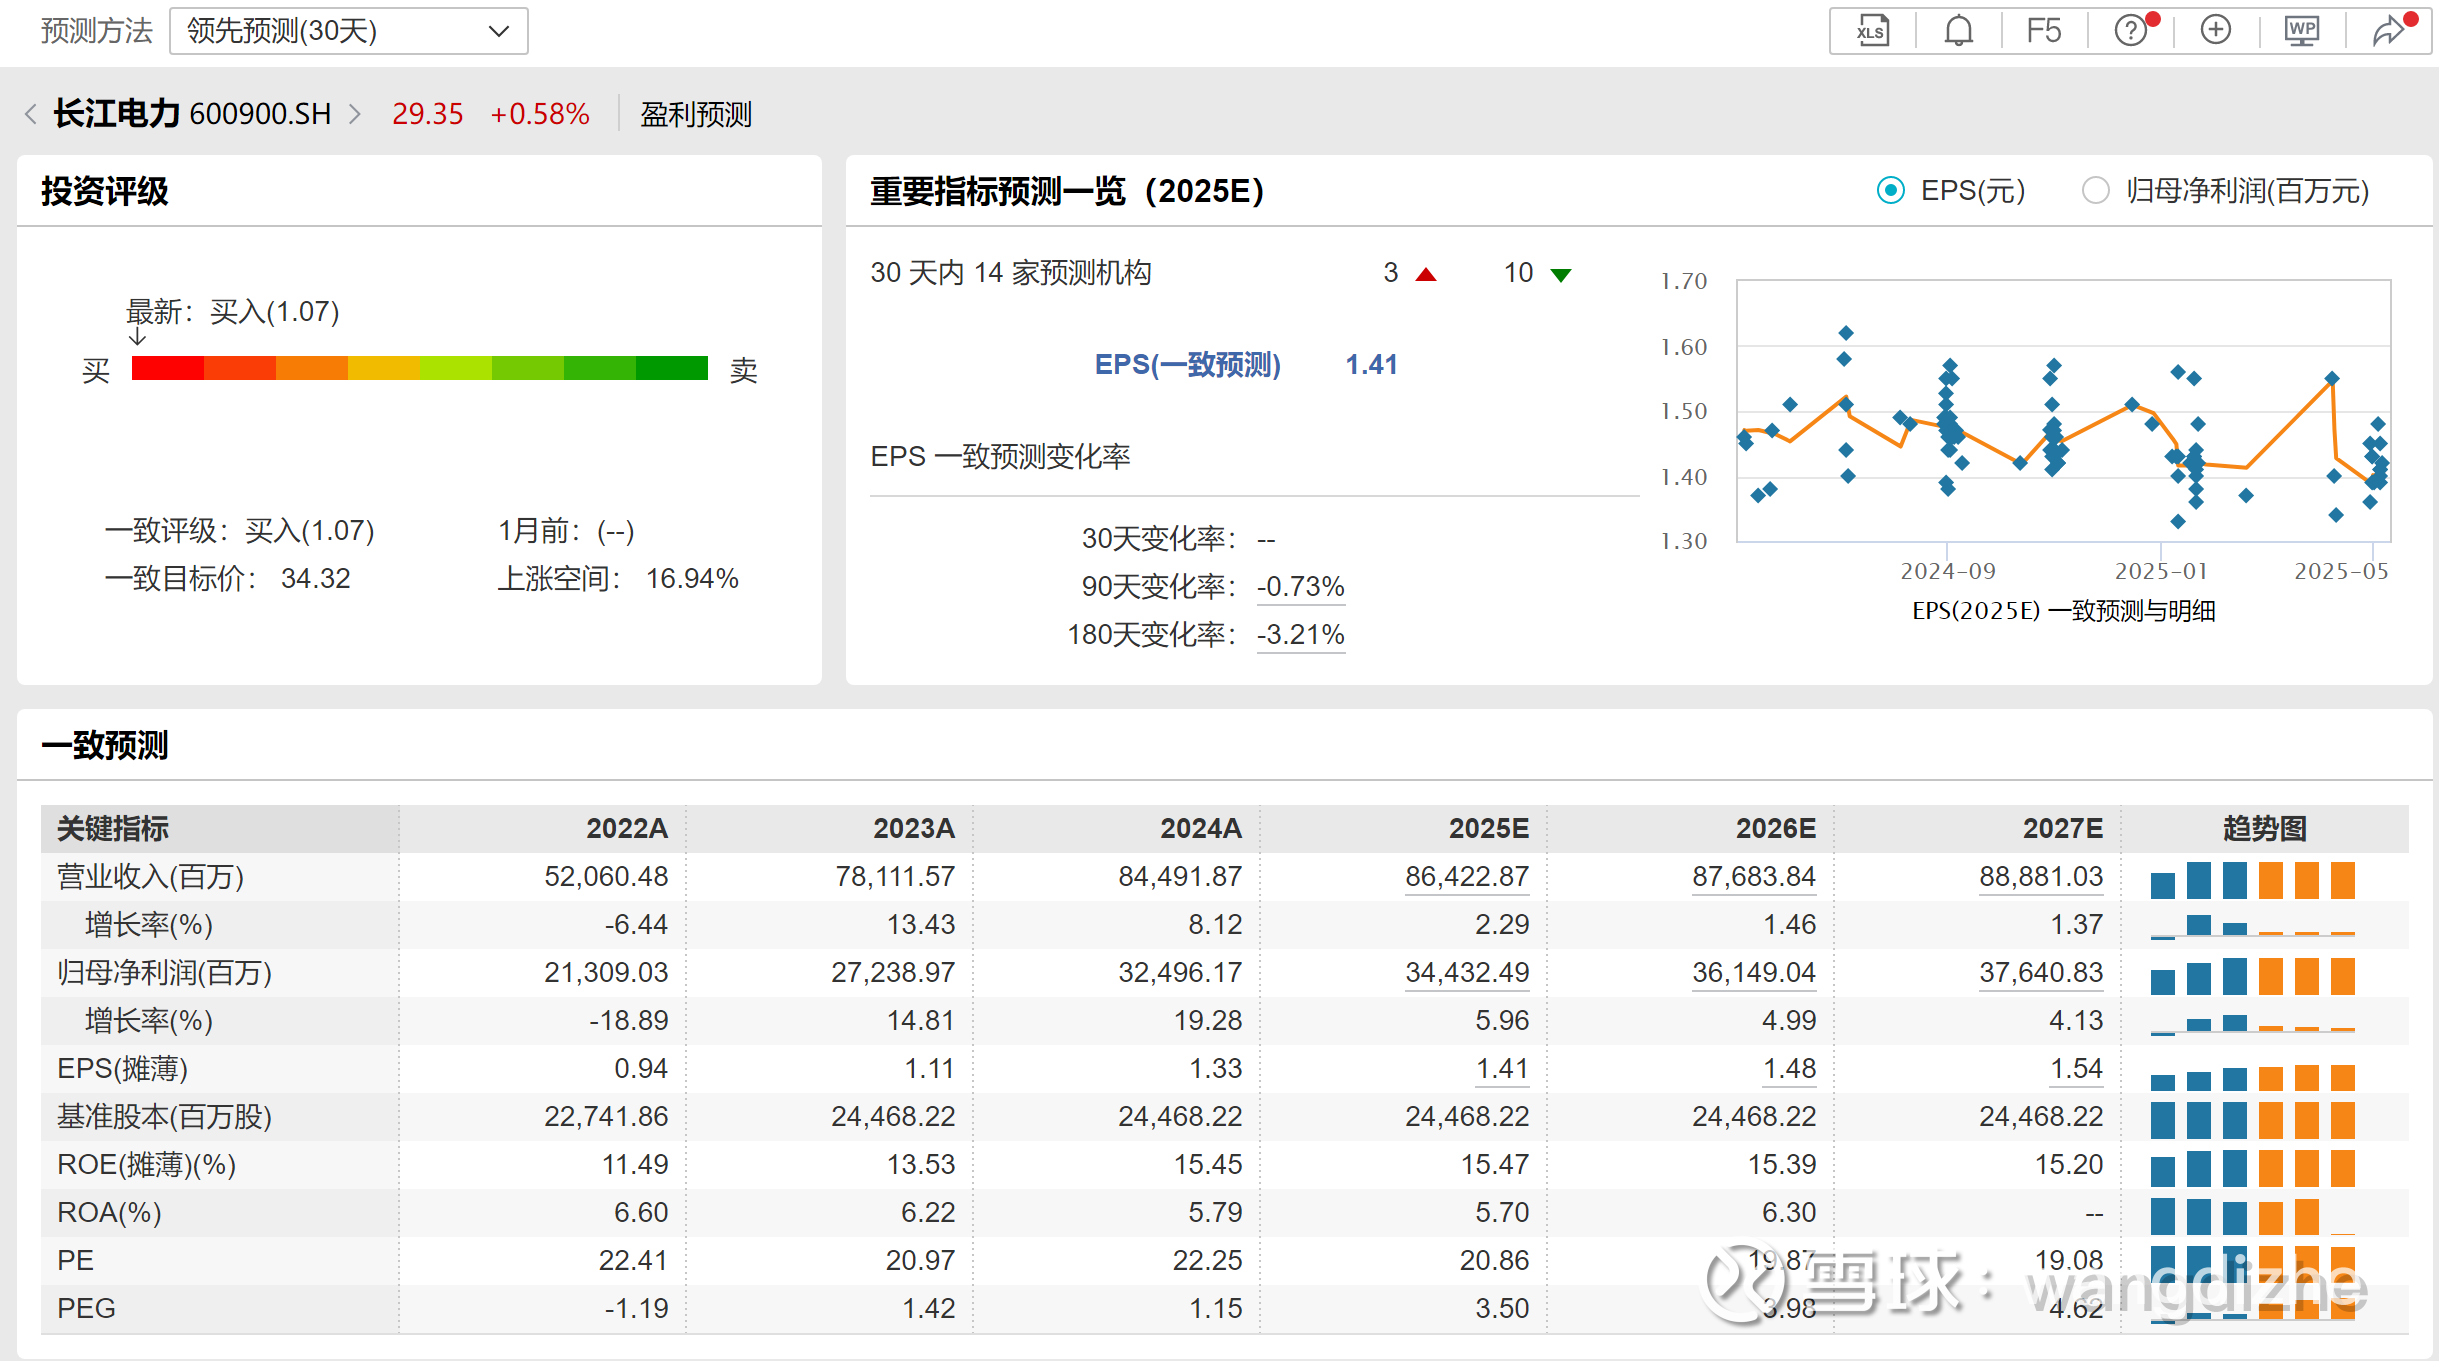Click 一致目标价 value 34.32
This screenshot has width=2439, height=1361.
[x=316, y=578]
